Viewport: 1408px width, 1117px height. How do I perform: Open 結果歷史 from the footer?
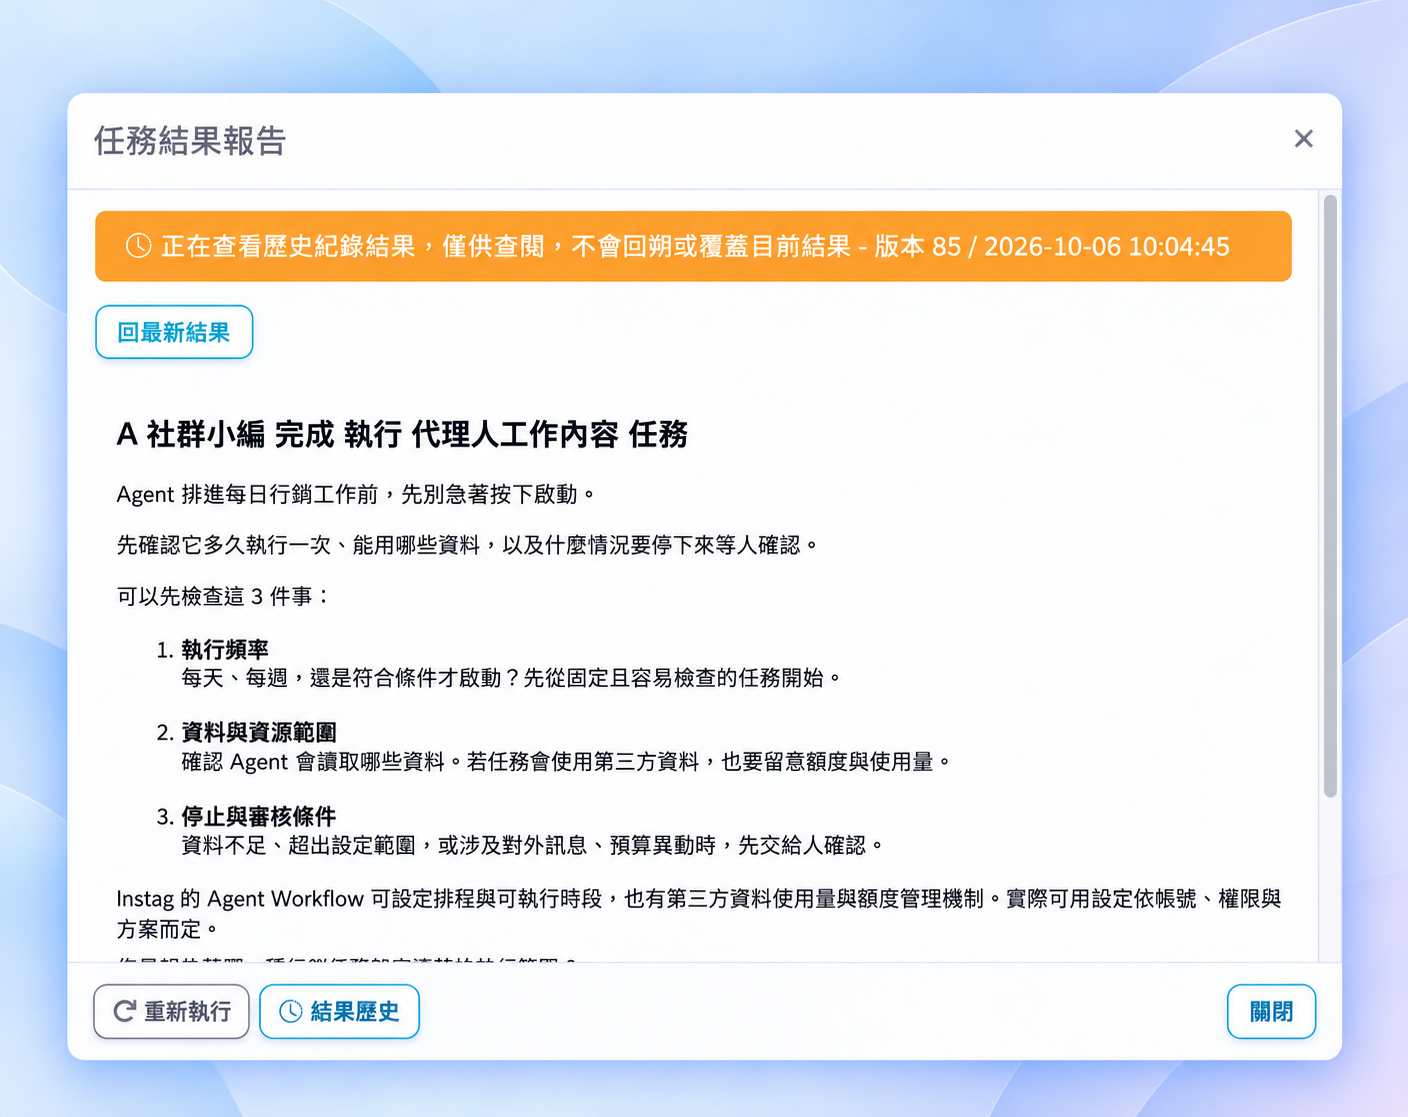point(339,1011)
